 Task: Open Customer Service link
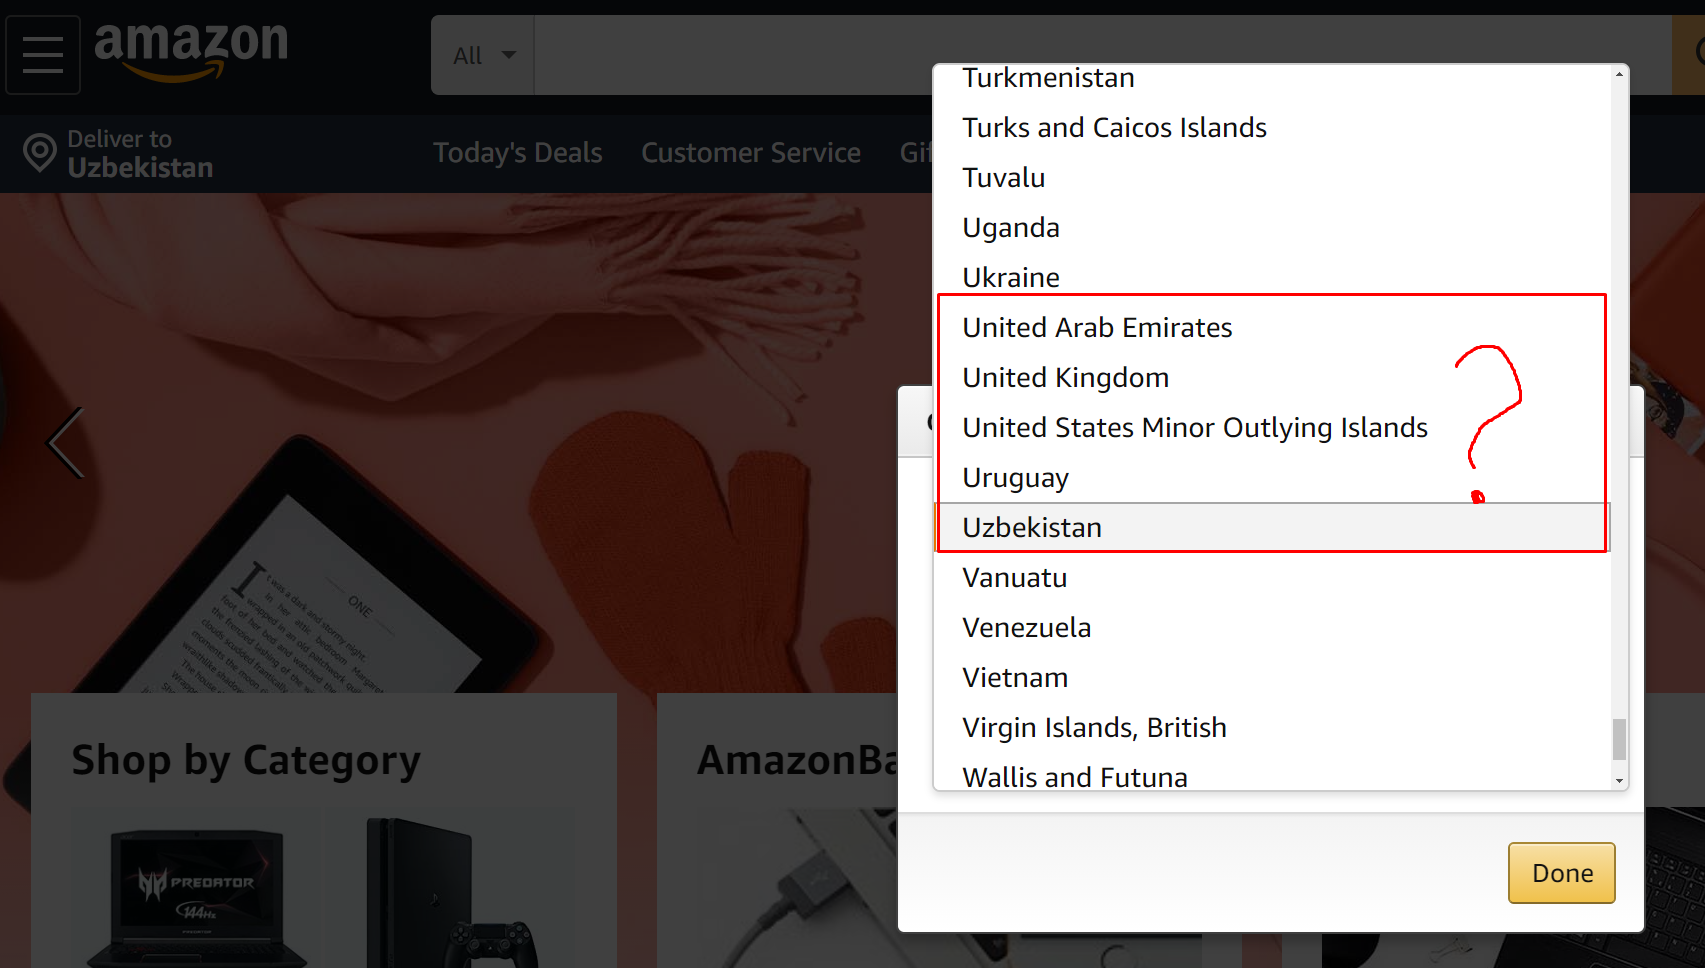750,153
